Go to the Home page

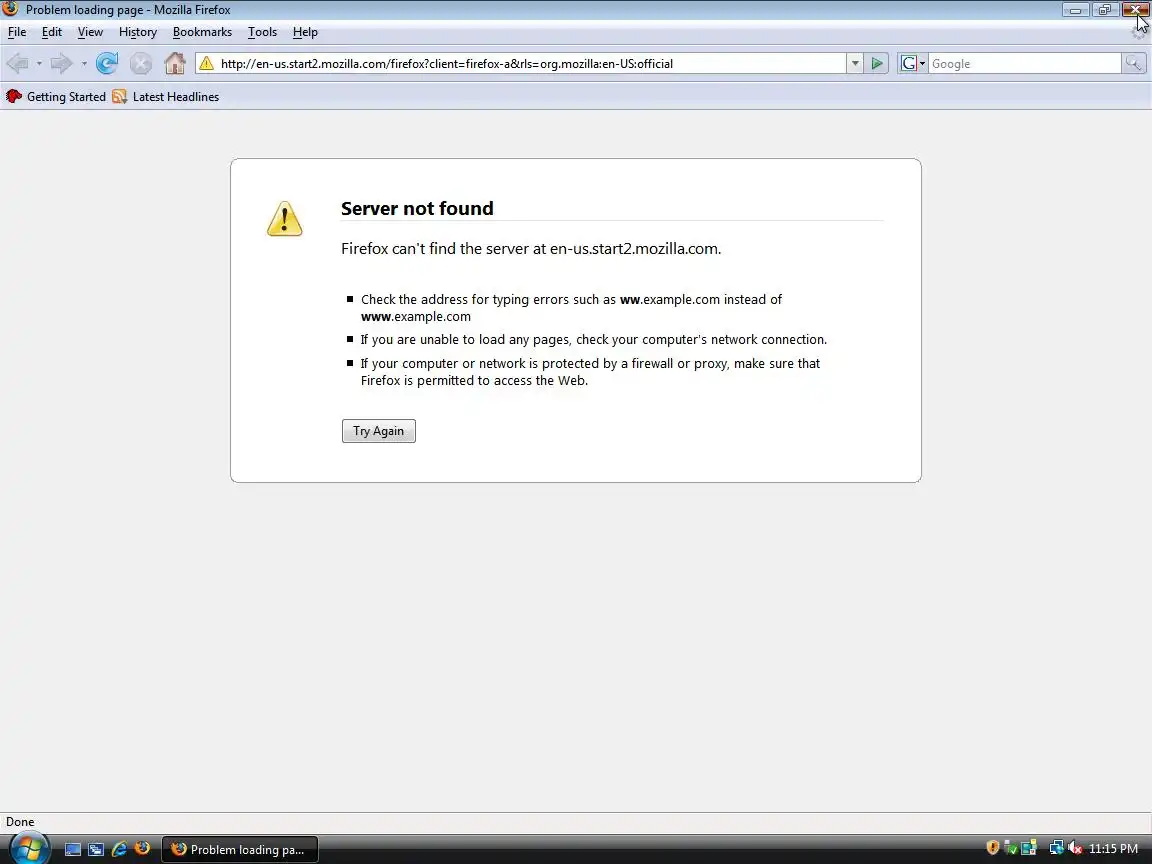point(175,64)
